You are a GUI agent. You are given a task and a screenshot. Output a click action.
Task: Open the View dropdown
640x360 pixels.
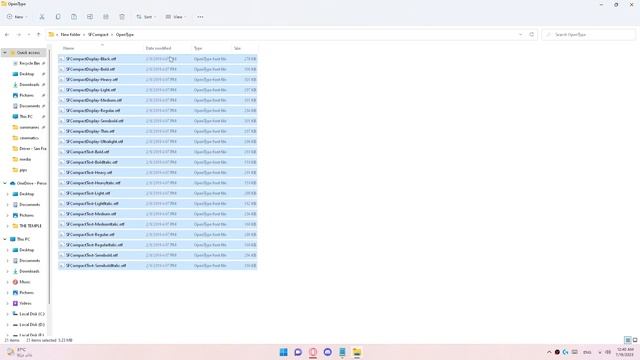click(176, 17)
